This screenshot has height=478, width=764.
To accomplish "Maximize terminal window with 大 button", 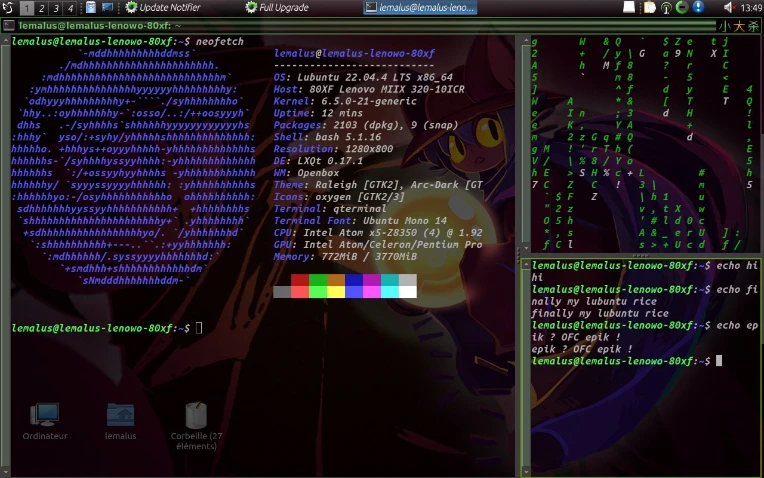I will click(739, 26).
